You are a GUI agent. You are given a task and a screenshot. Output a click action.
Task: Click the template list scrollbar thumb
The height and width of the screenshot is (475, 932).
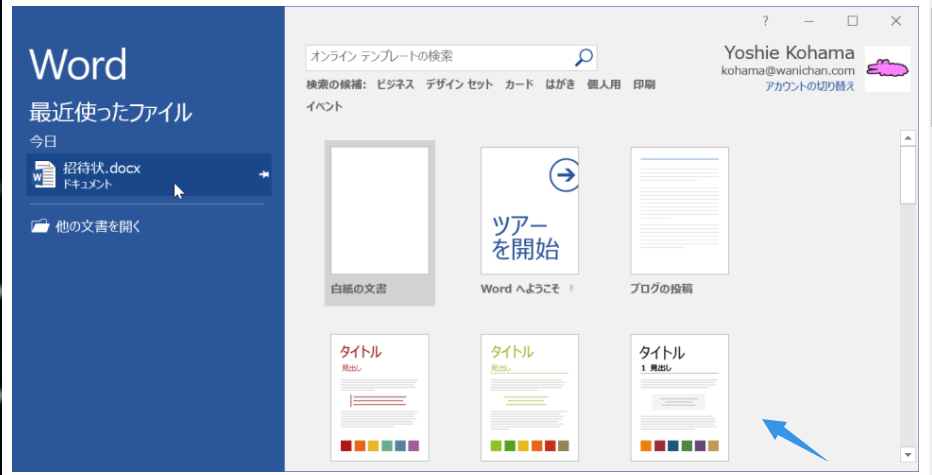pyautogui.click(x=908, y=175)
